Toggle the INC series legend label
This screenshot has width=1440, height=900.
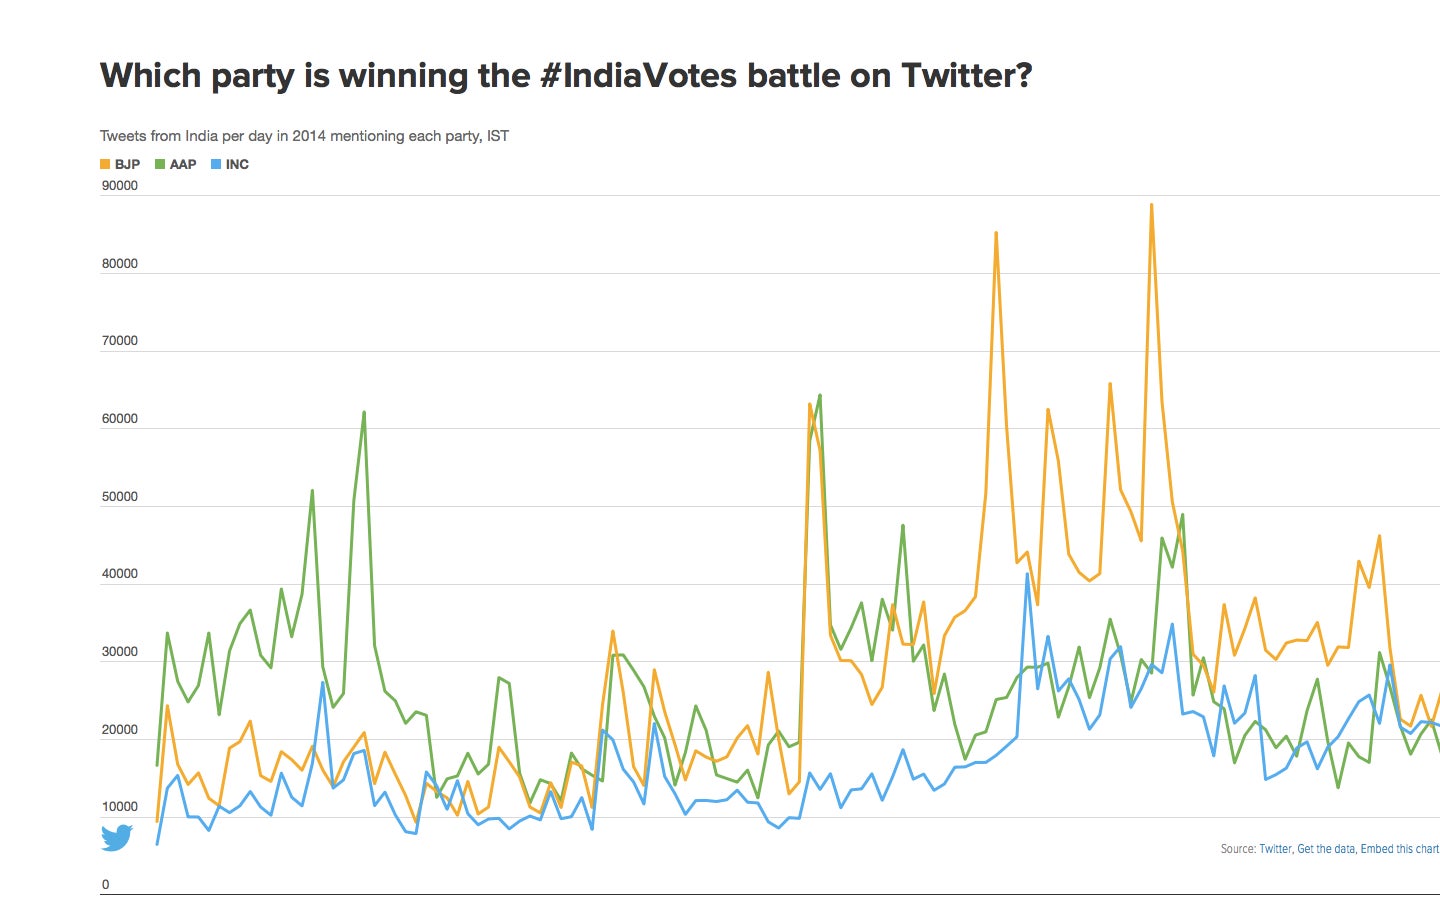237,164
